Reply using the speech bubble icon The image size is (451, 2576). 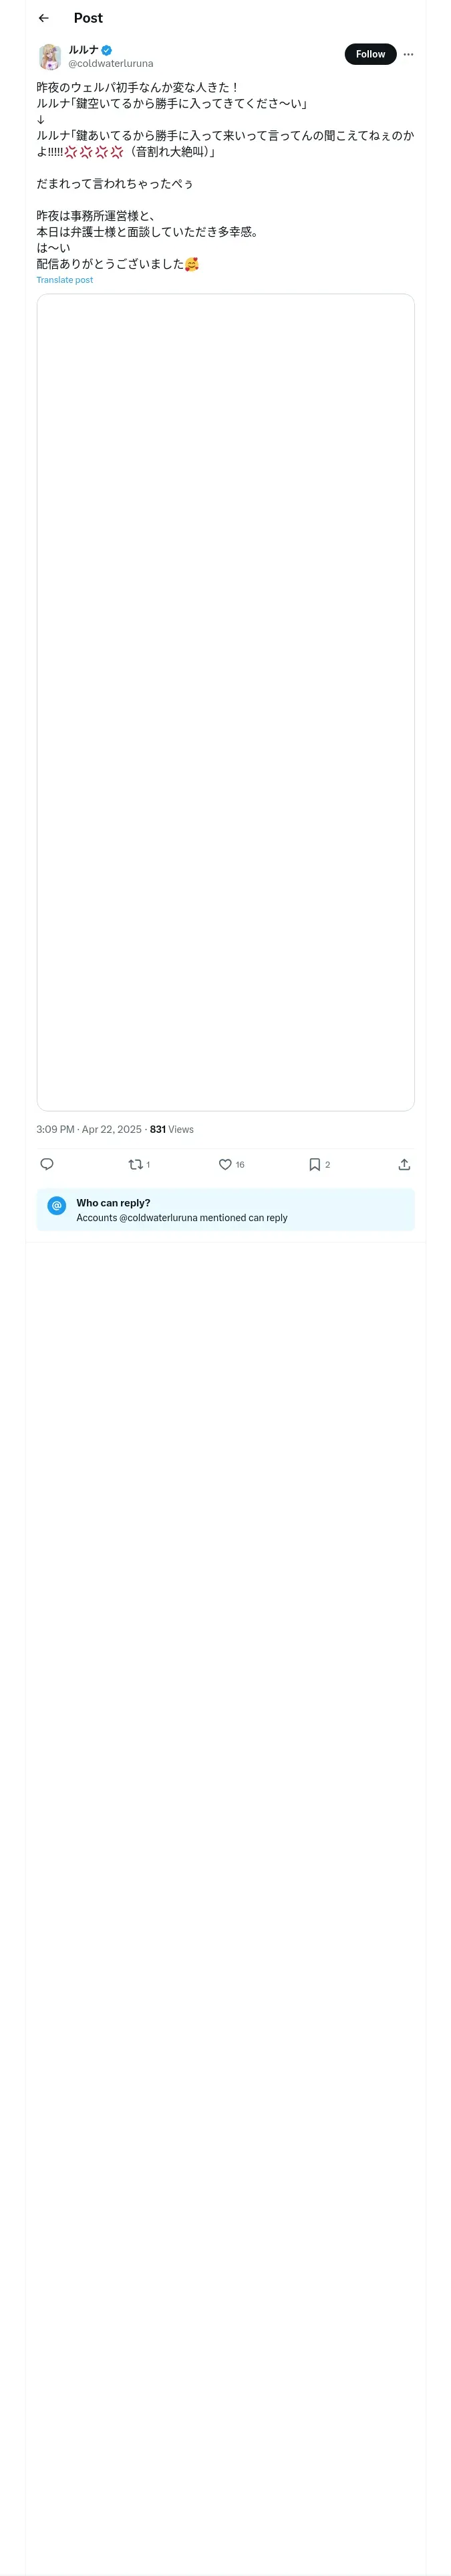point(47,1164)
